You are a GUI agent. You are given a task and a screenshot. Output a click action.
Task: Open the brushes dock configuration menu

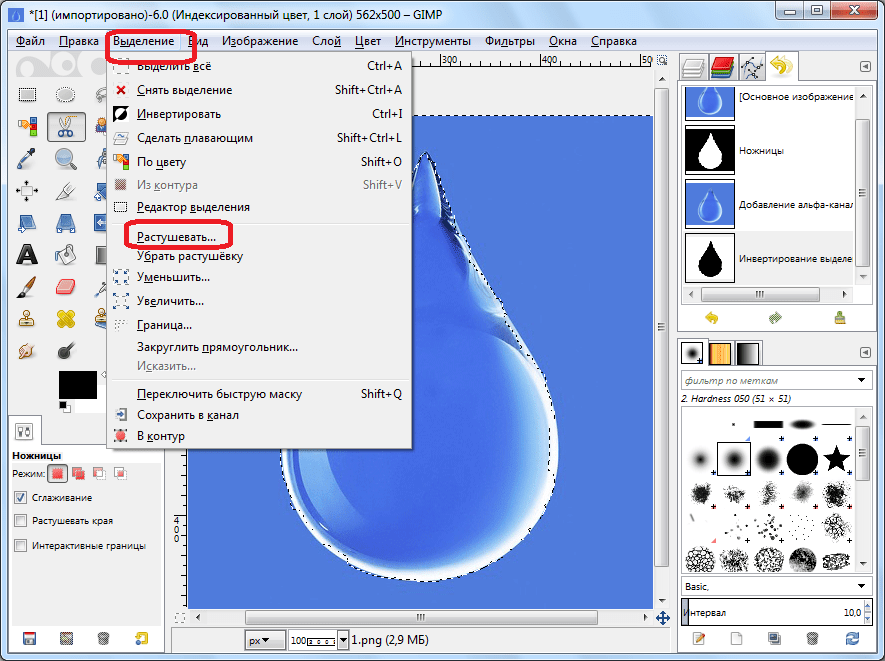tap(865, 352)
